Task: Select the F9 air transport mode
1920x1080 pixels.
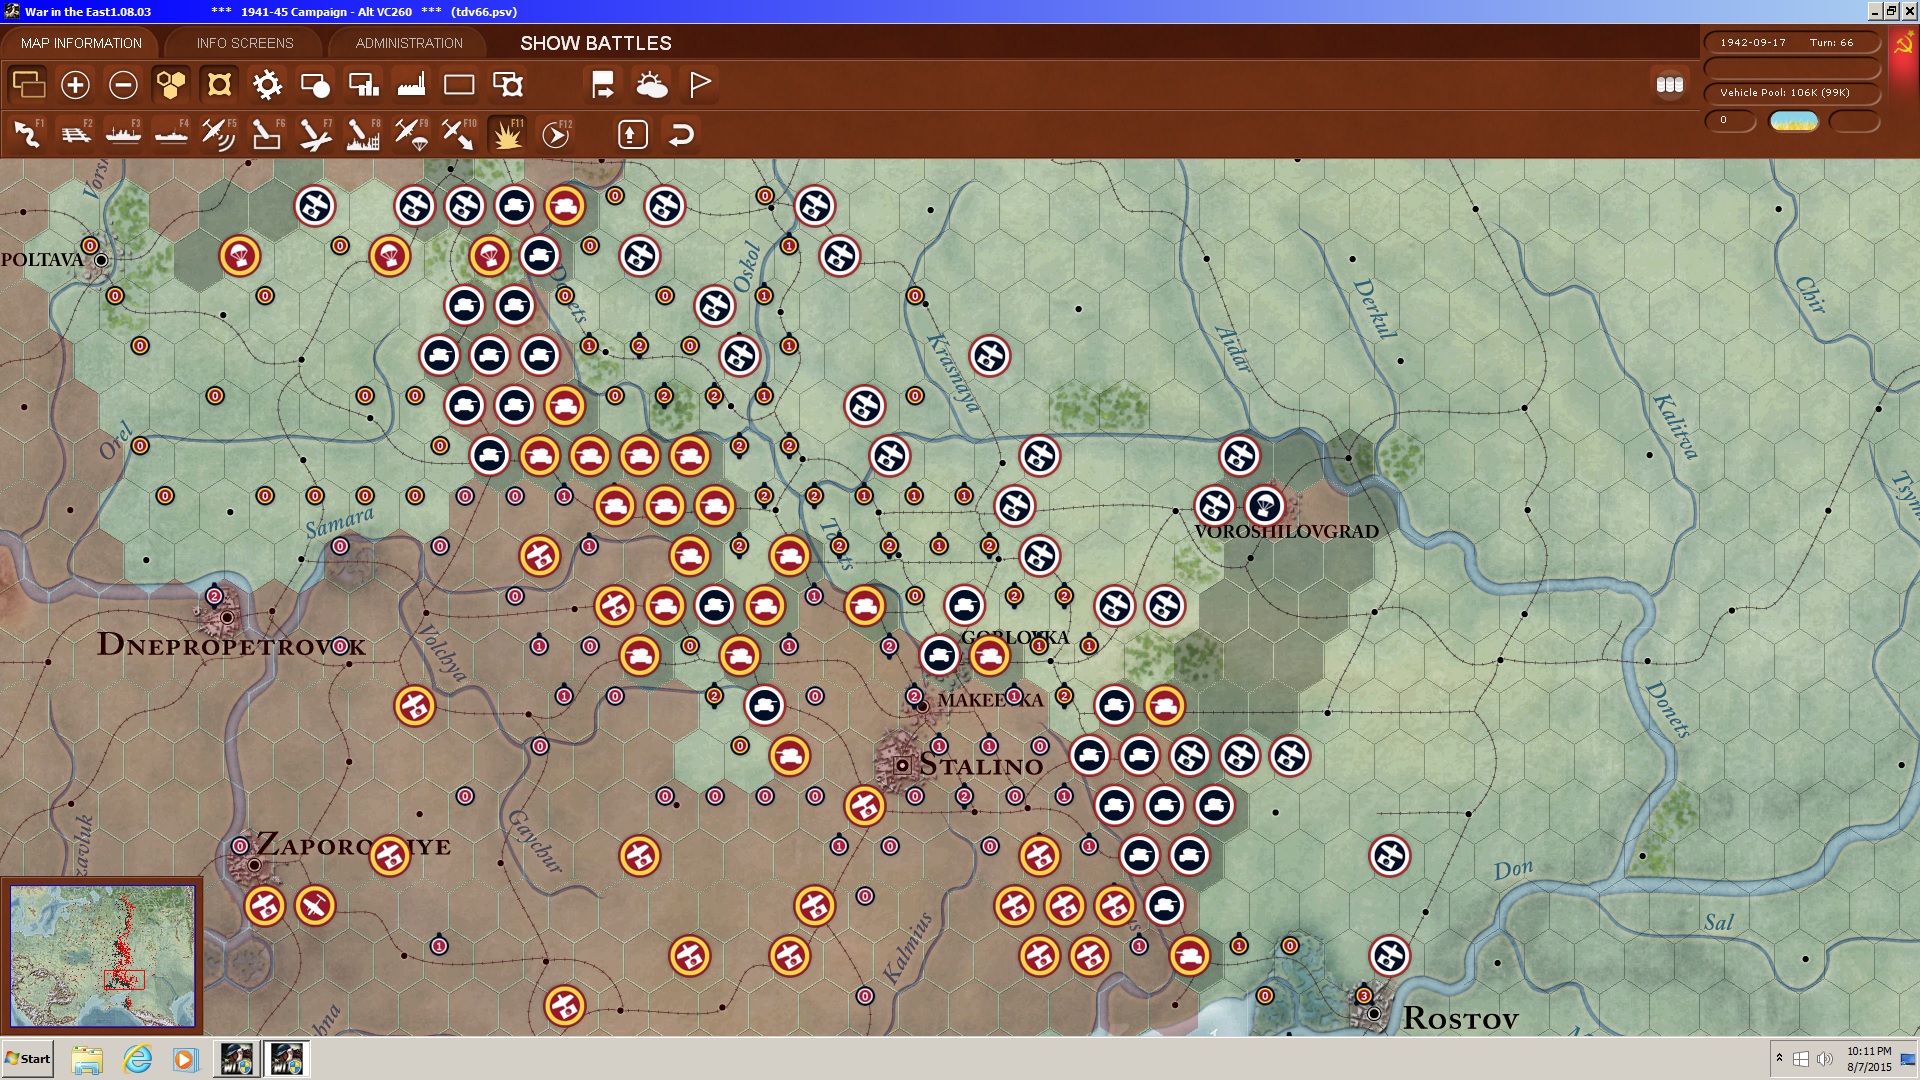Action: coord(411,134)
